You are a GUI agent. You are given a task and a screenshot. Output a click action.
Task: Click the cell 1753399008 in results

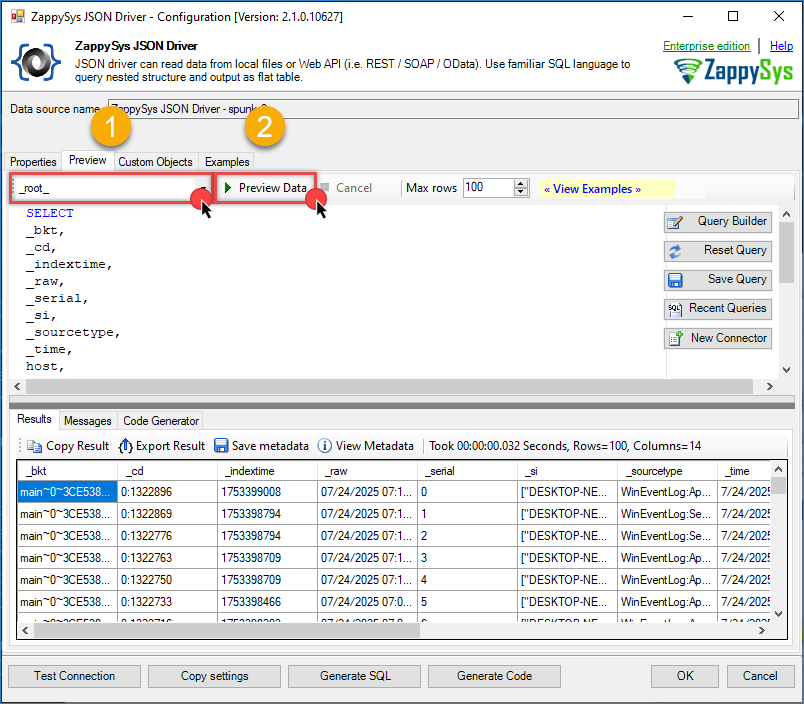click(268, 492)
